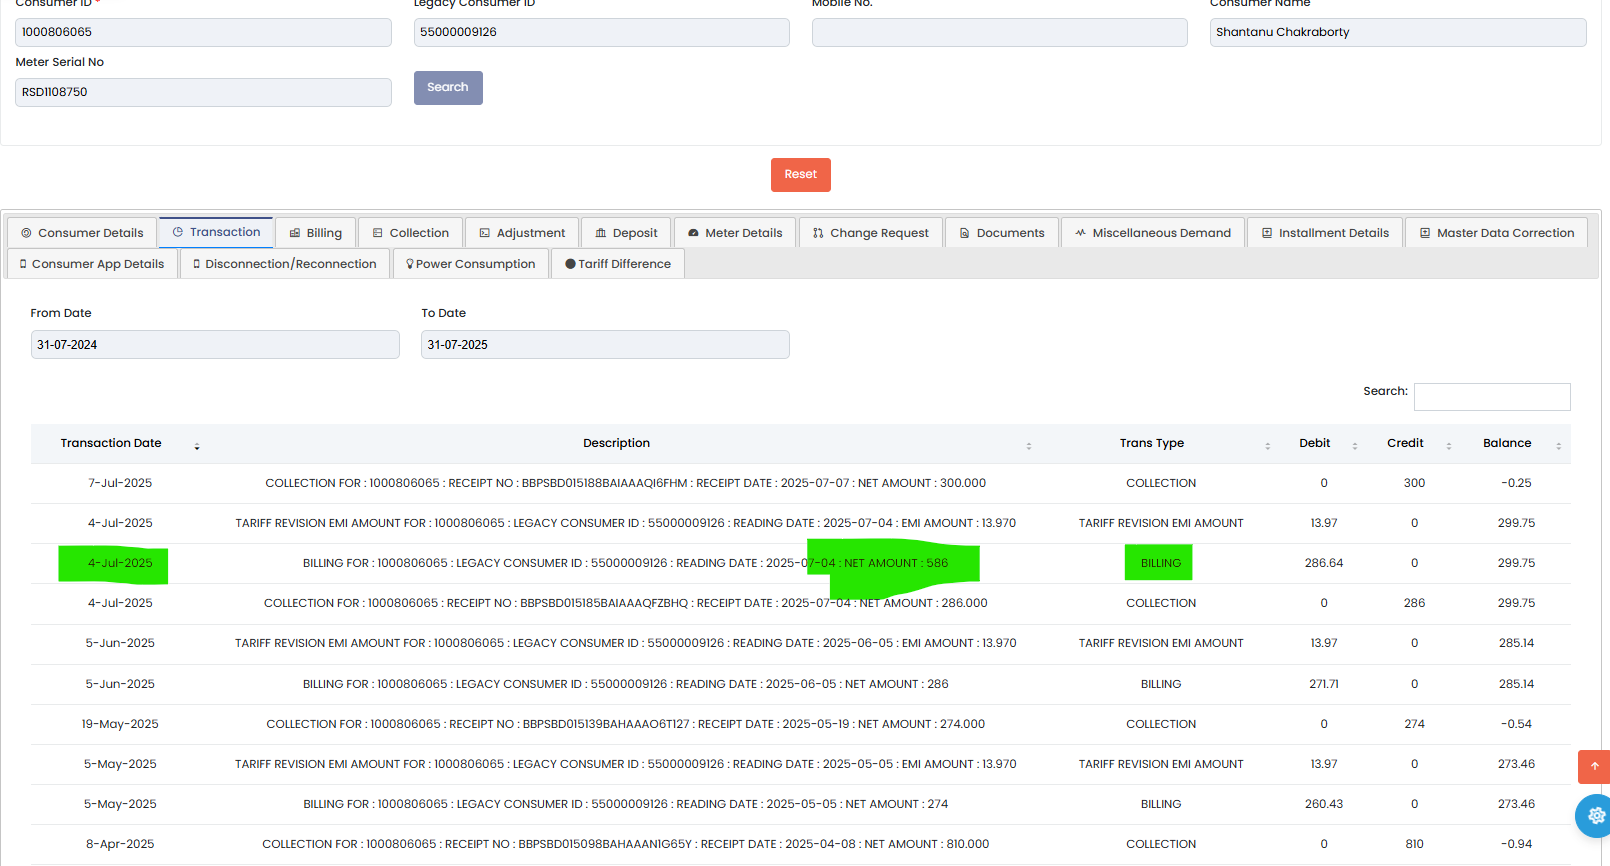Click the Search button
This screenshot has width=1610, height=866.
click(448, 88)
